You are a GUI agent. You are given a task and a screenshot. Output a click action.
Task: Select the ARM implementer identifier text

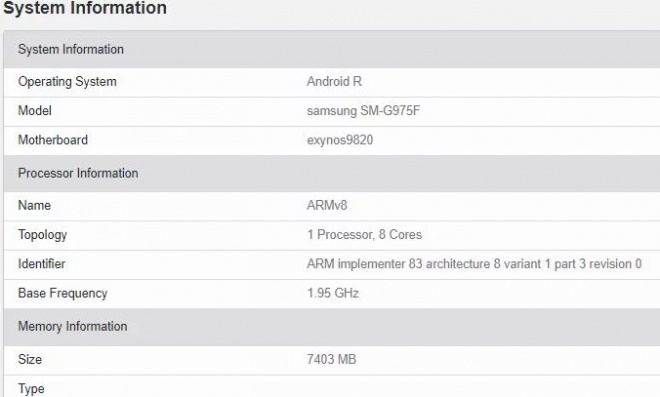pos(474,264)
